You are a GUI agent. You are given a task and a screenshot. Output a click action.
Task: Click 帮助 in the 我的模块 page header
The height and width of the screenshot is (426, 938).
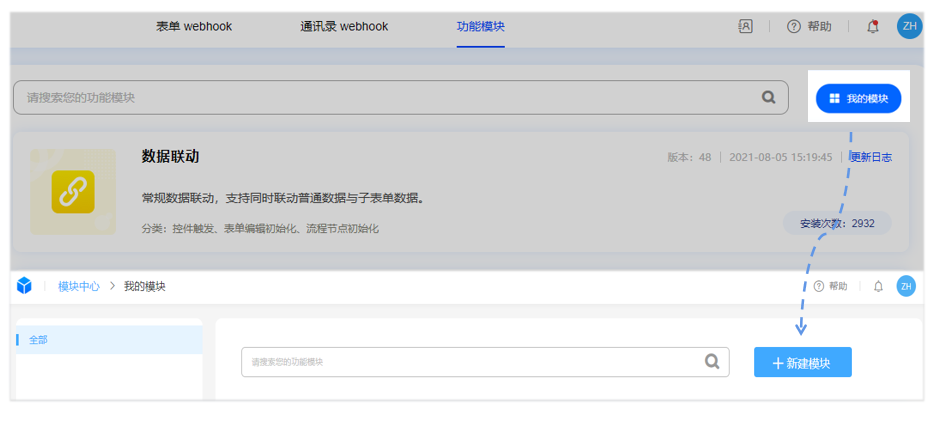click(x=830, y=286)
